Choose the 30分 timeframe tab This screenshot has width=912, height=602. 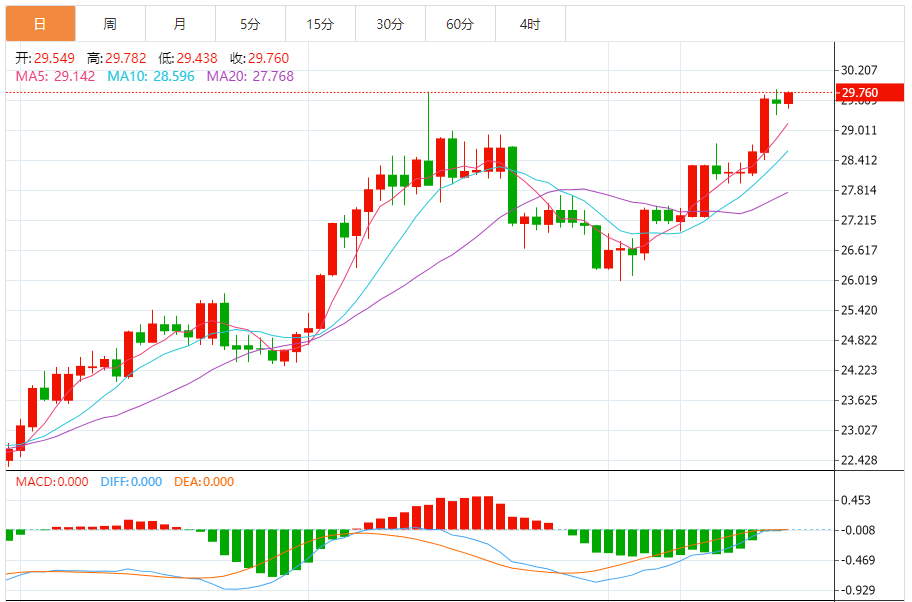tap(390, 24)
